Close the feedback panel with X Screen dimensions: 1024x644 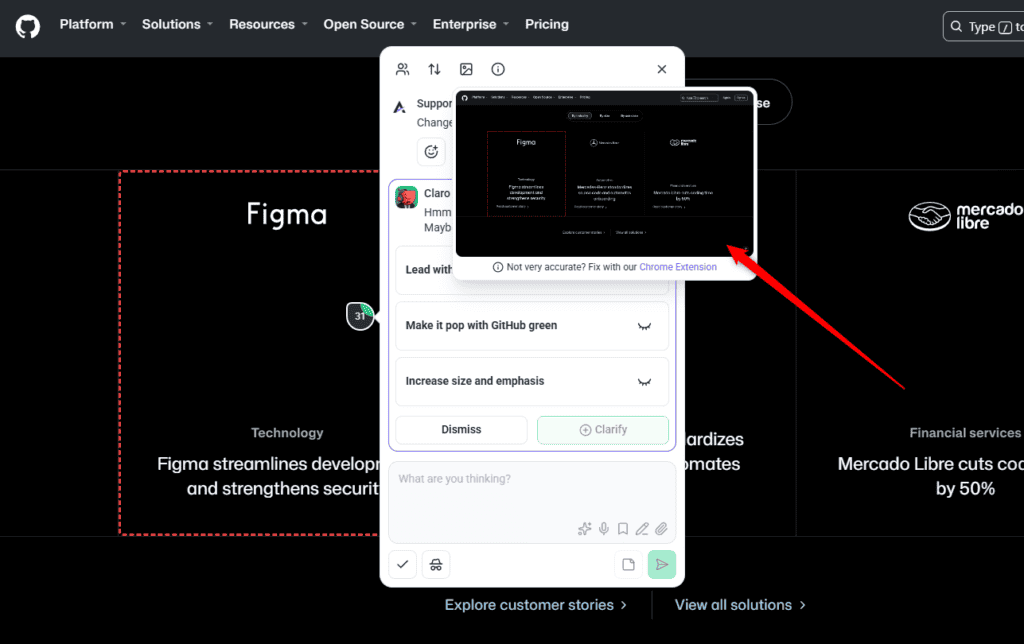pyautogui.click(x=662, y=69)
